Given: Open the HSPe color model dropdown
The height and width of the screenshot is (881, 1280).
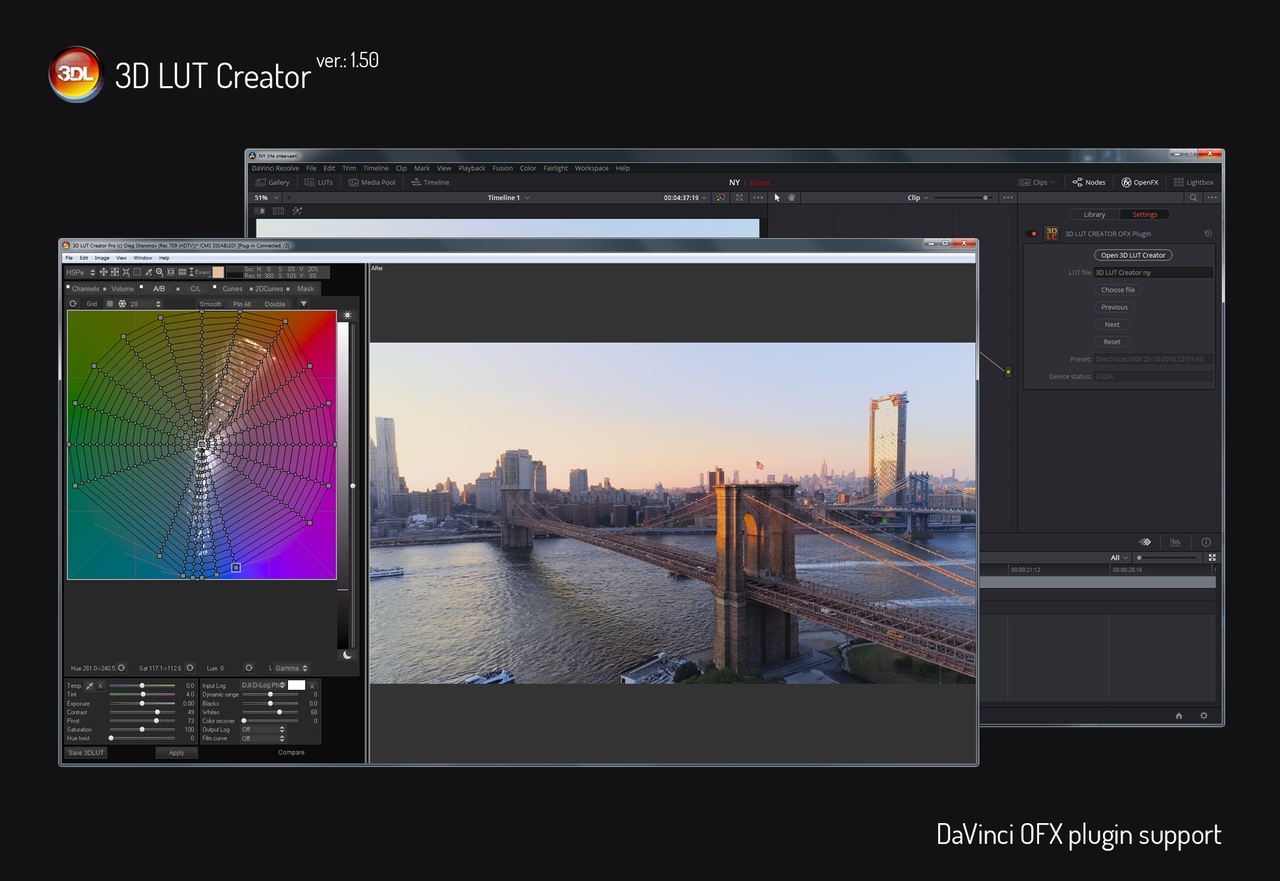Looking at the screenshot, I should coord(81,272).
